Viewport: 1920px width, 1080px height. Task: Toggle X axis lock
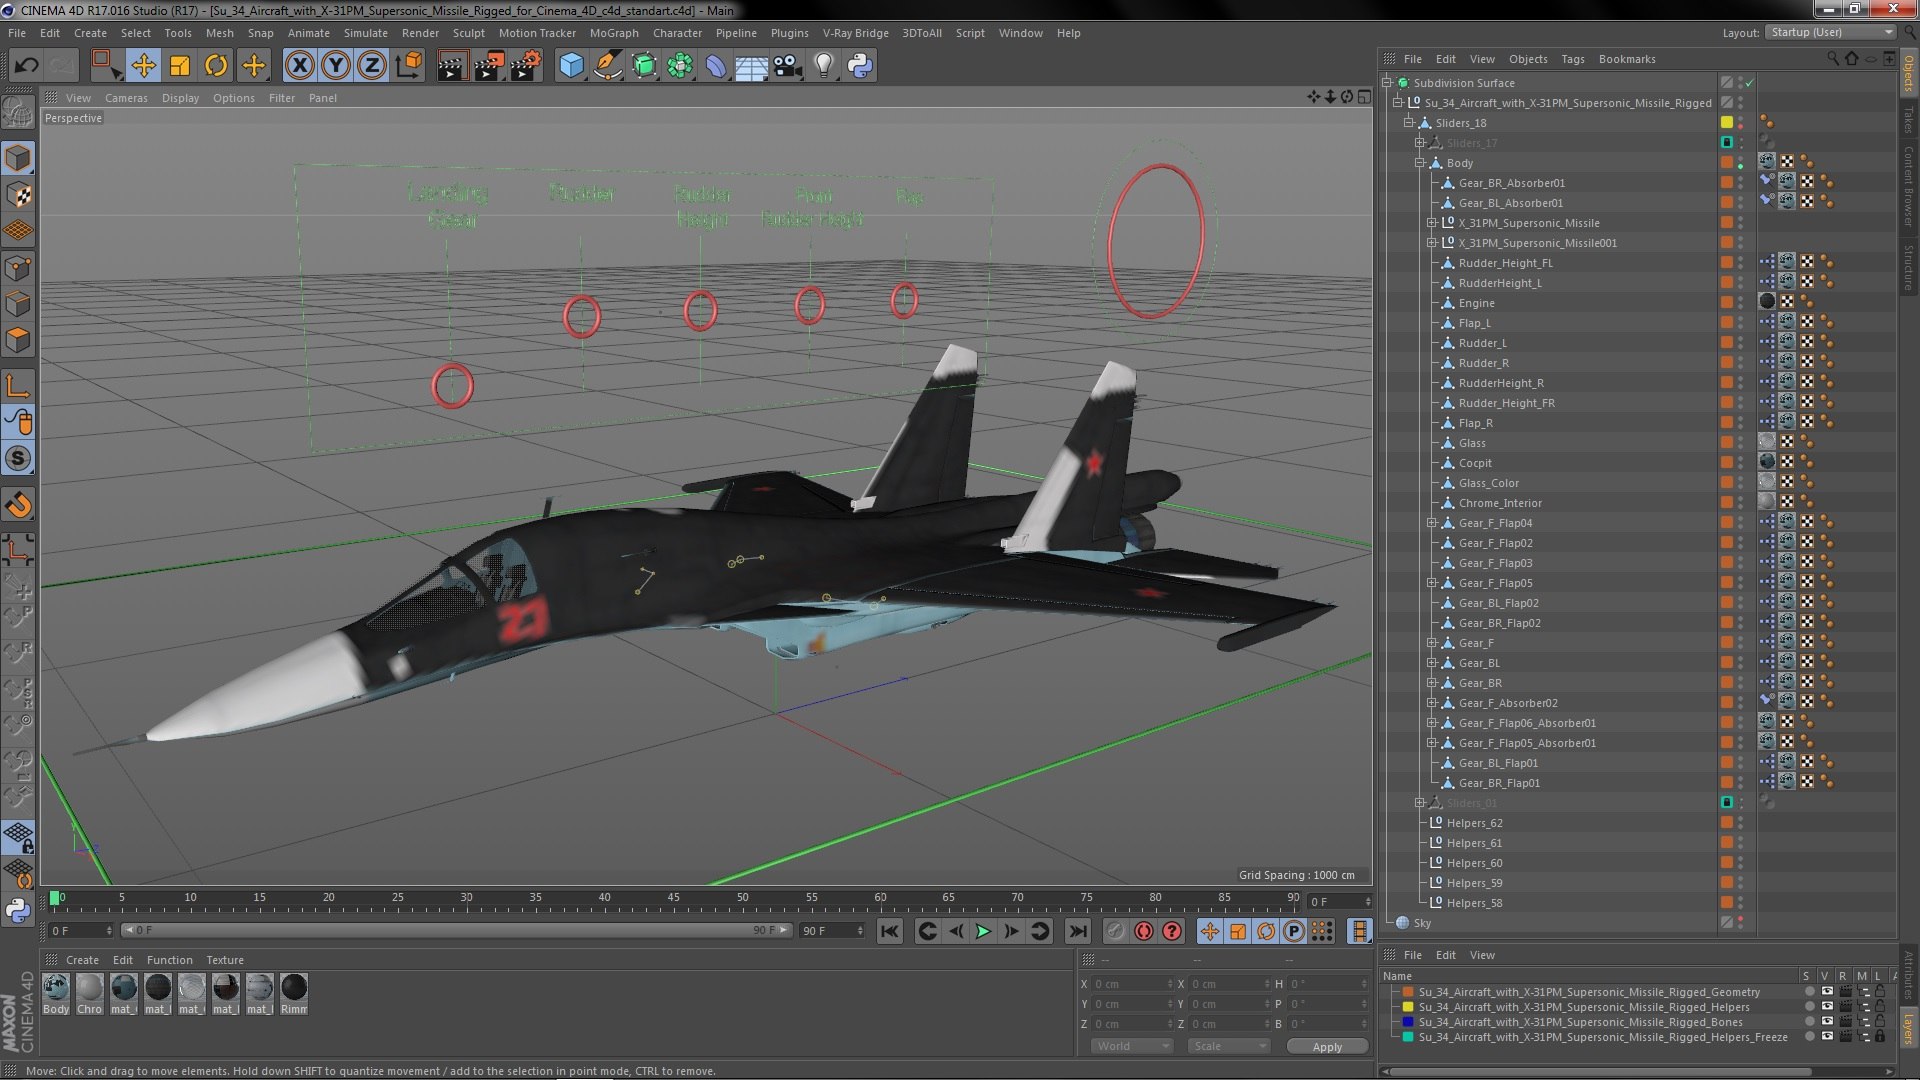click(x=299, y=66)
